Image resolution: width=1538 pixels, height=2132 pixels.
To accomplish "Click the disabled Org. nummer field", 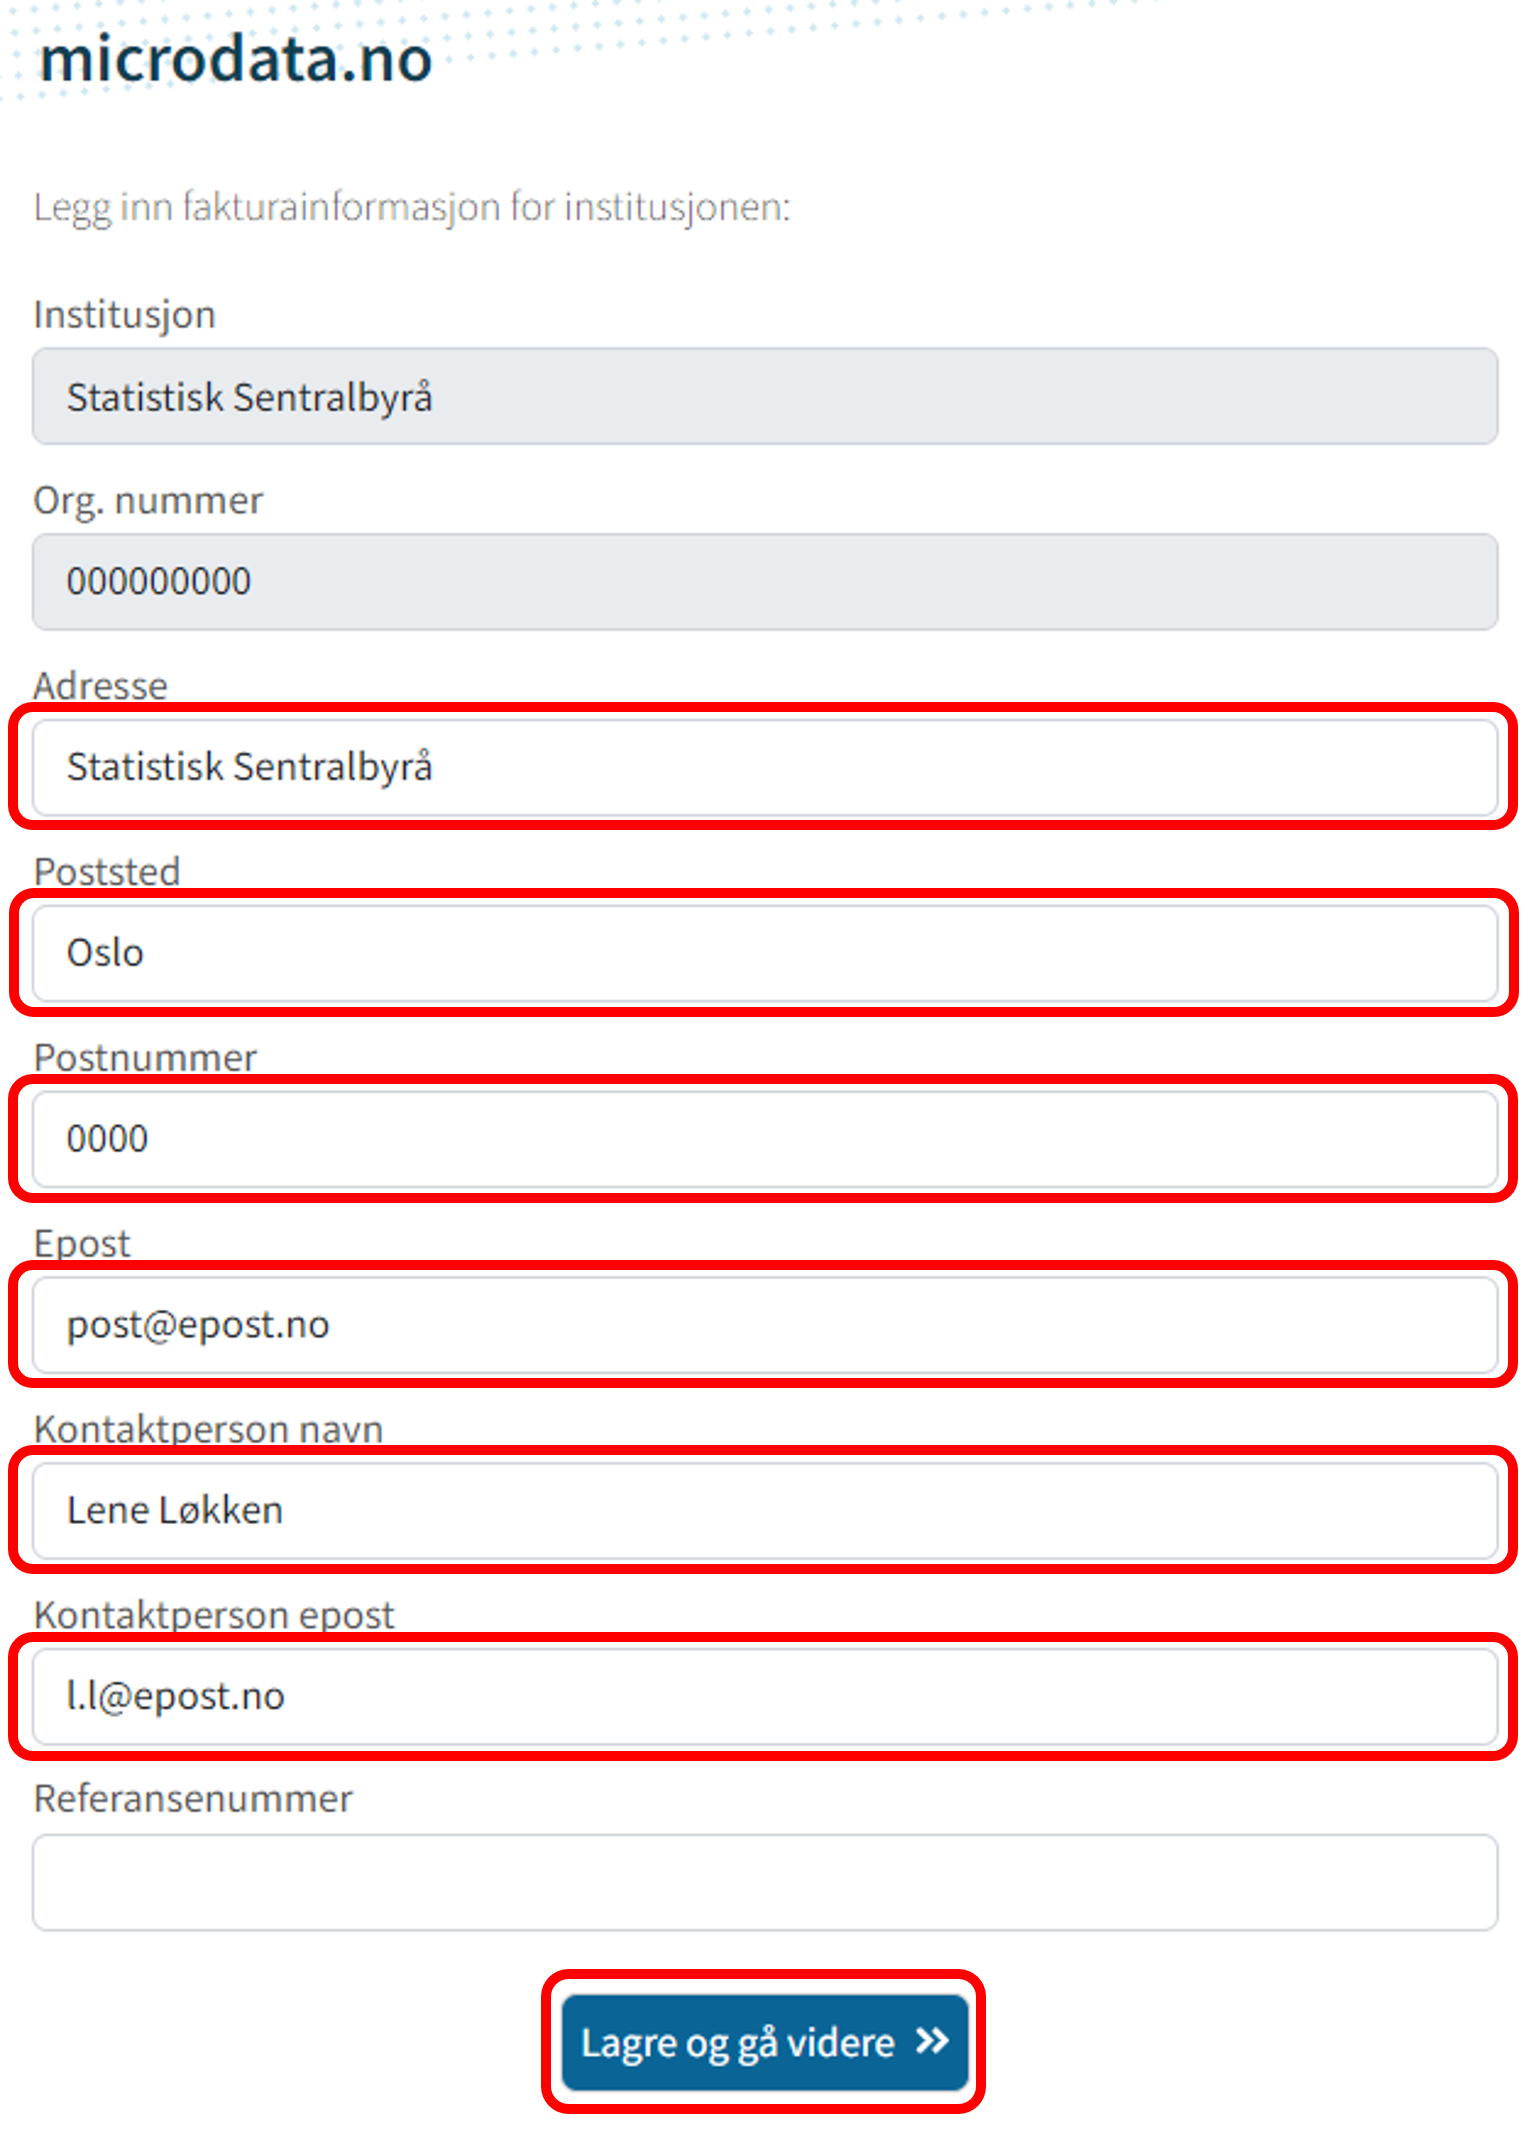I will coord(764,582).
